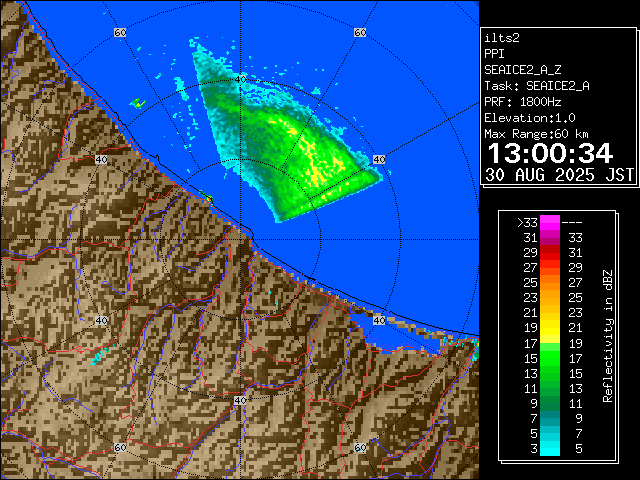The image size is (640, 480).
Task: Click the red 29-31 dBZ legend swatch
Action: (550, 253)
